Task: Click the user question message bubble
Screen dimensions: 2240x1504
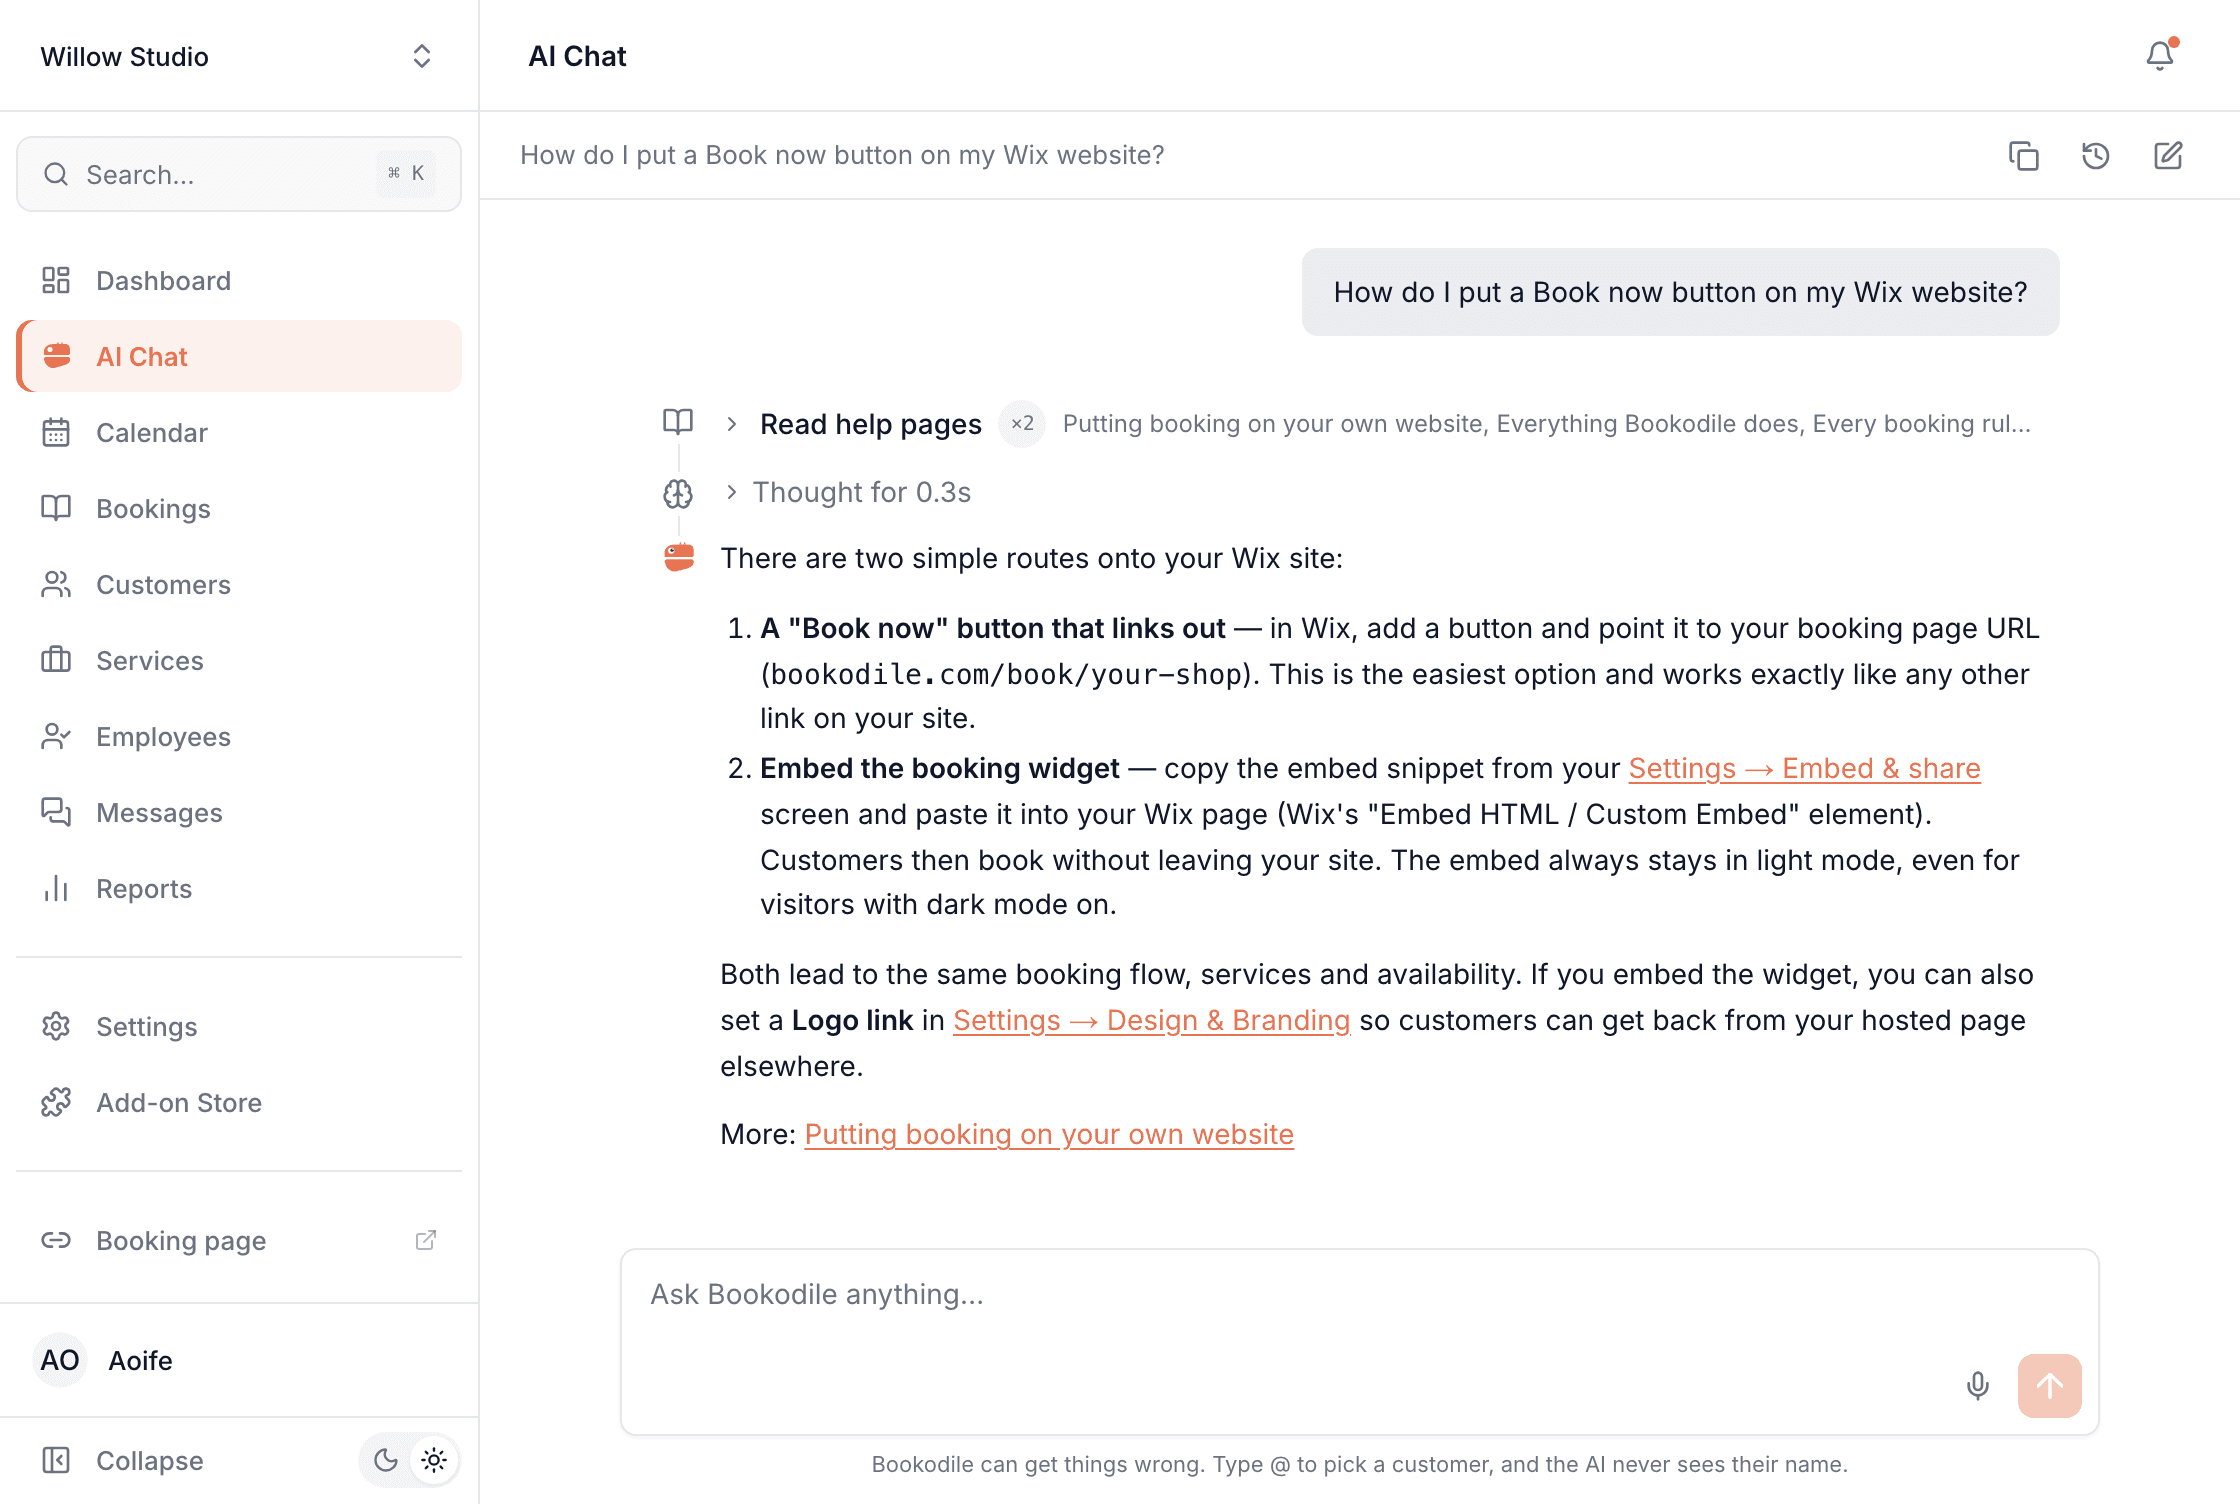Action: point(1680,292)
